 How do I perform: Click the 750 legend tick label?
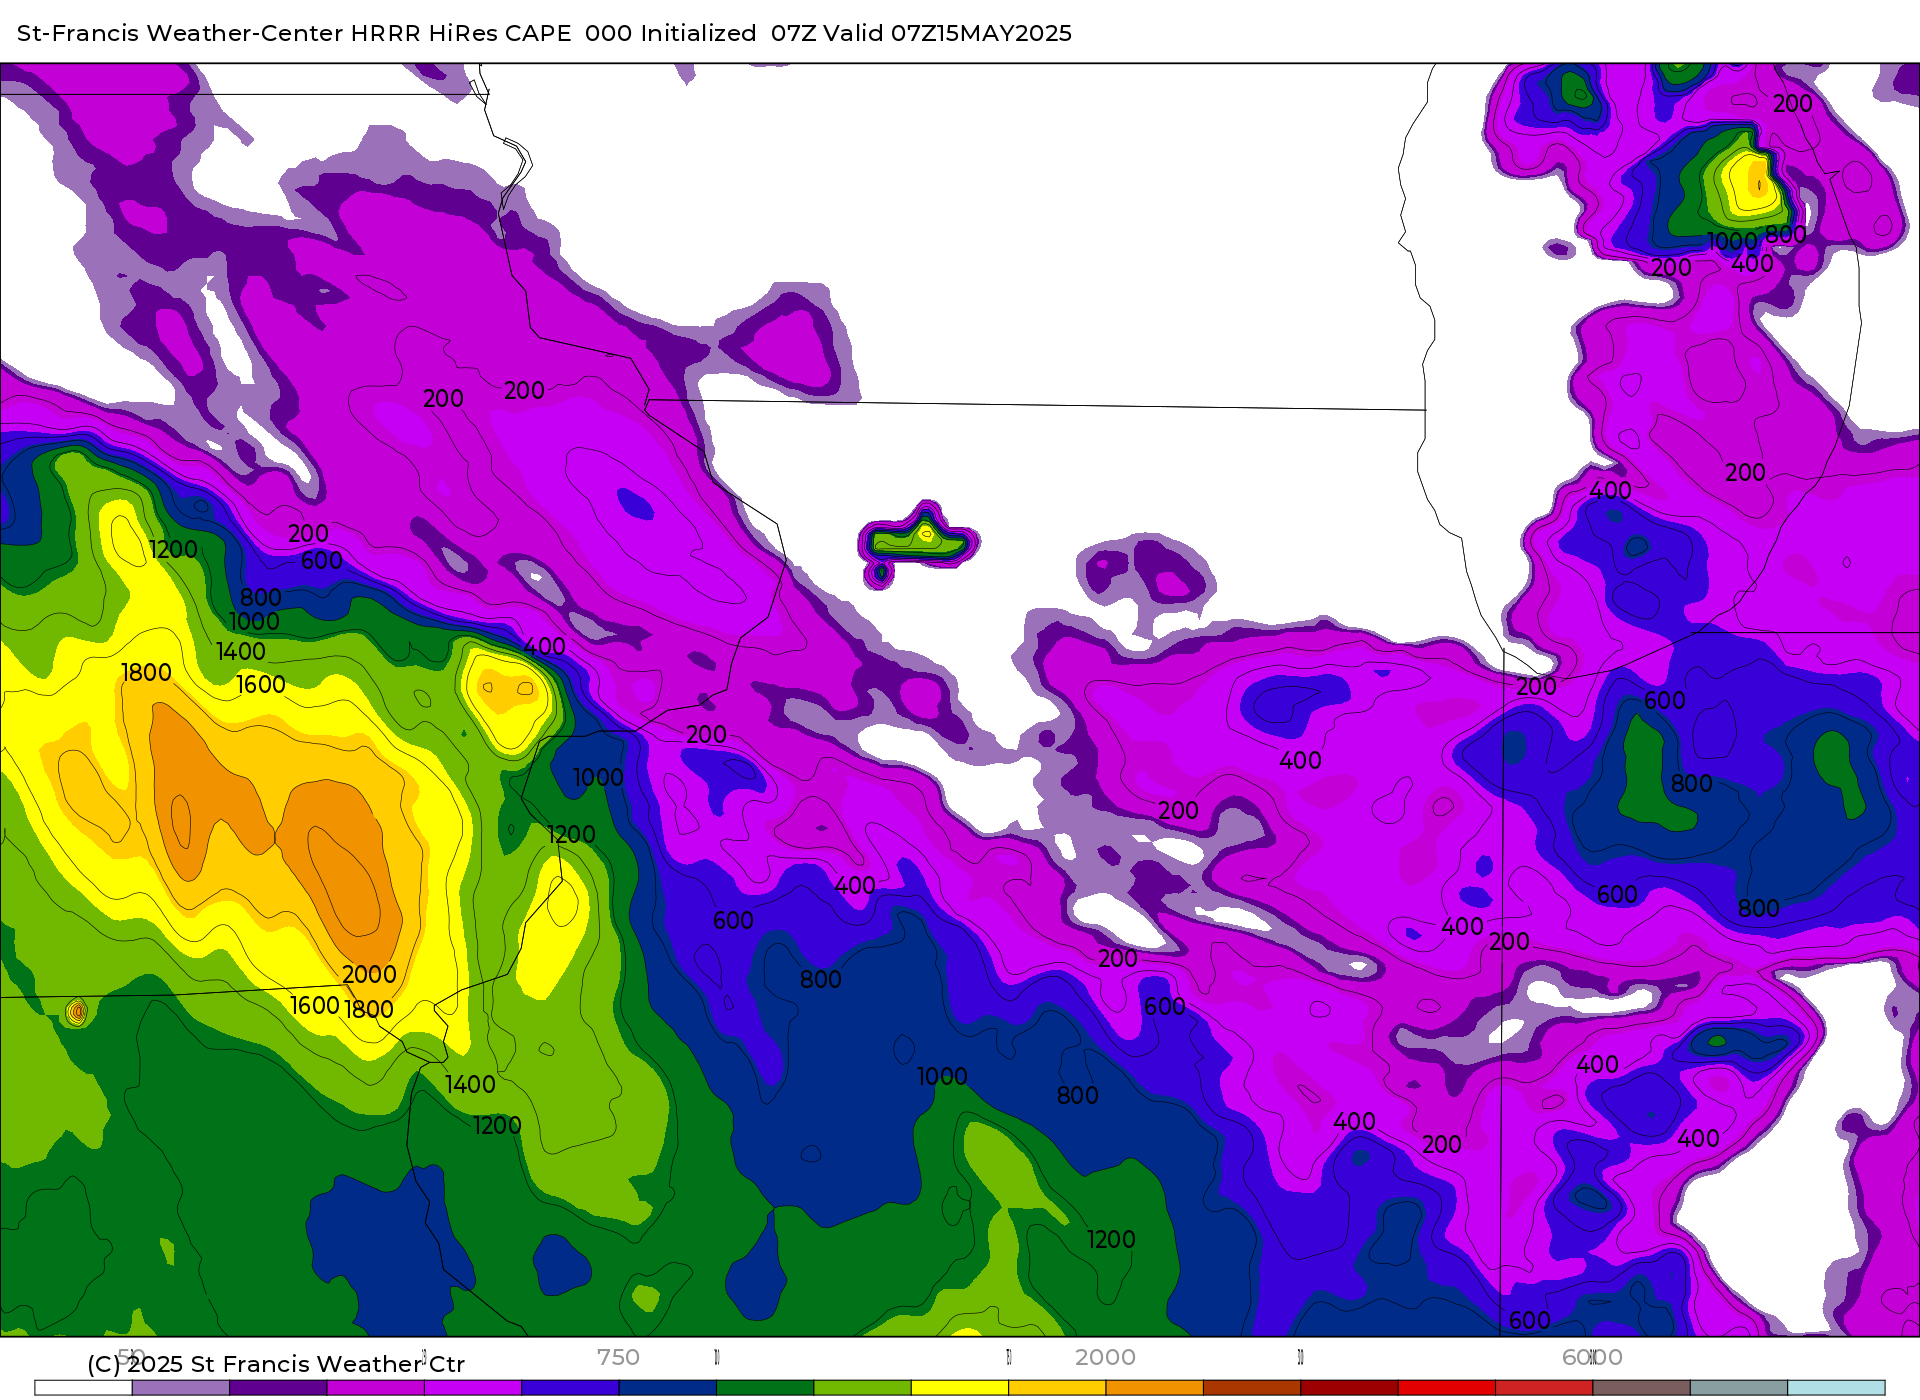click(x=618, y=1357)
